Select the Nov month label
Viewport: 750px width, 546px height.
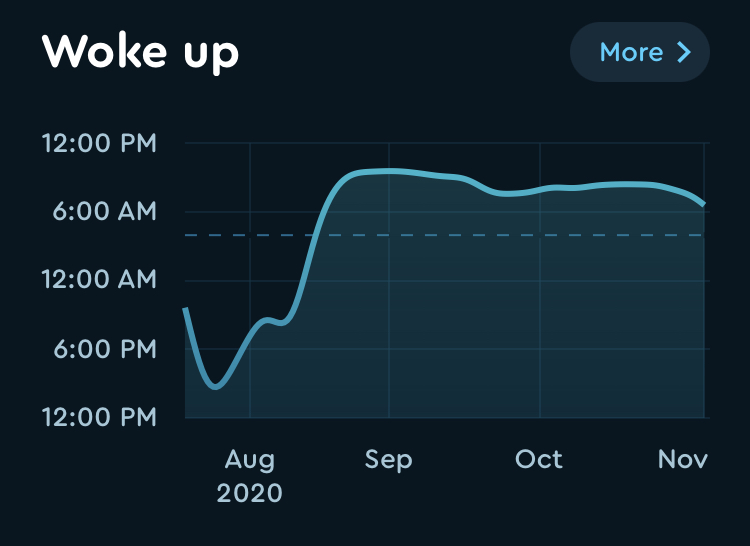pyautogui.click(x=683, y=459)
